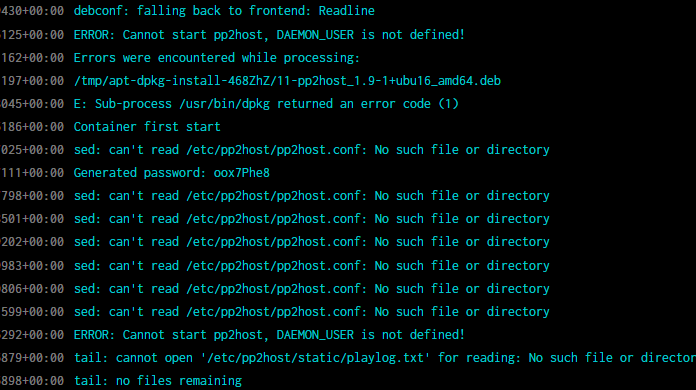Click the 111+00:00 timestamp beside Generated password
The width and height of the screenshot is (696, 390).
coord(32,173)
